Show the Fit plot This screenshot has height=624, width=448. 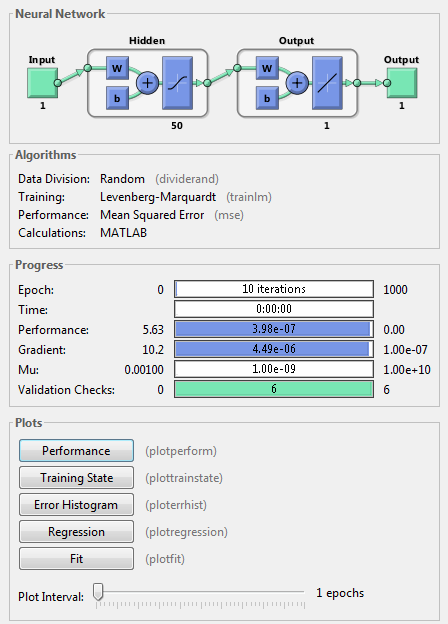[x=76, y=559]
